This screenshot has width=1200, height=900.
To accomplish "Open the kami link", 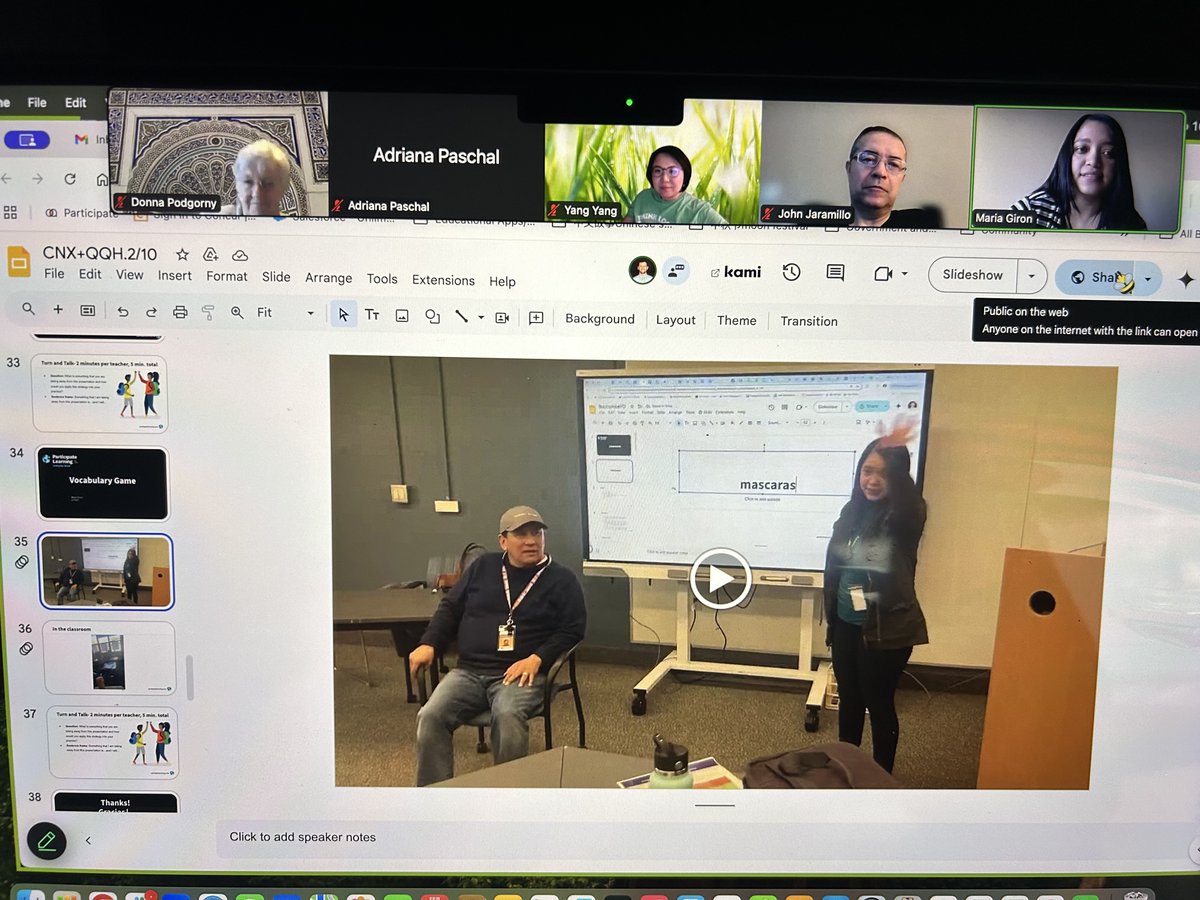I will pyautogui.click(x=735, y=272).
